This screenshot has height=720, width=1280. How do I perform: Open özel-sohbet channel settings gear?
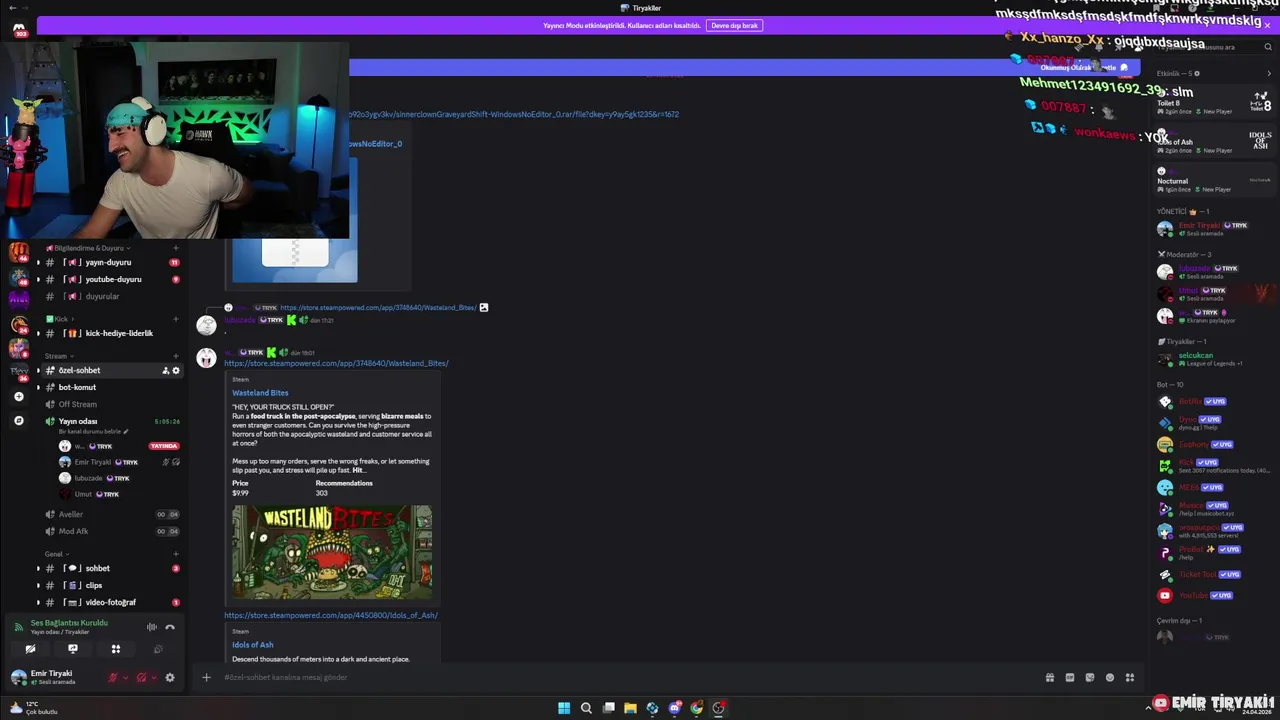tap(176, 370)
